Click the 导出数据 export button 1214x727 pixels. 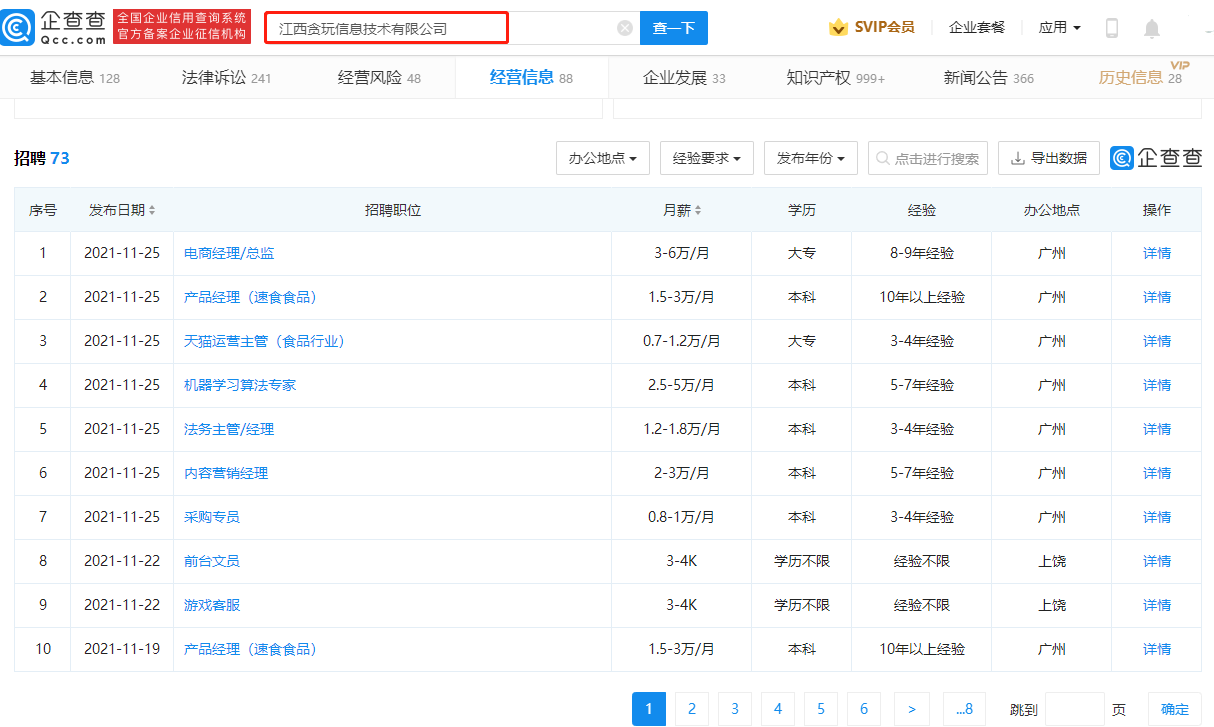pos(1048,158)
